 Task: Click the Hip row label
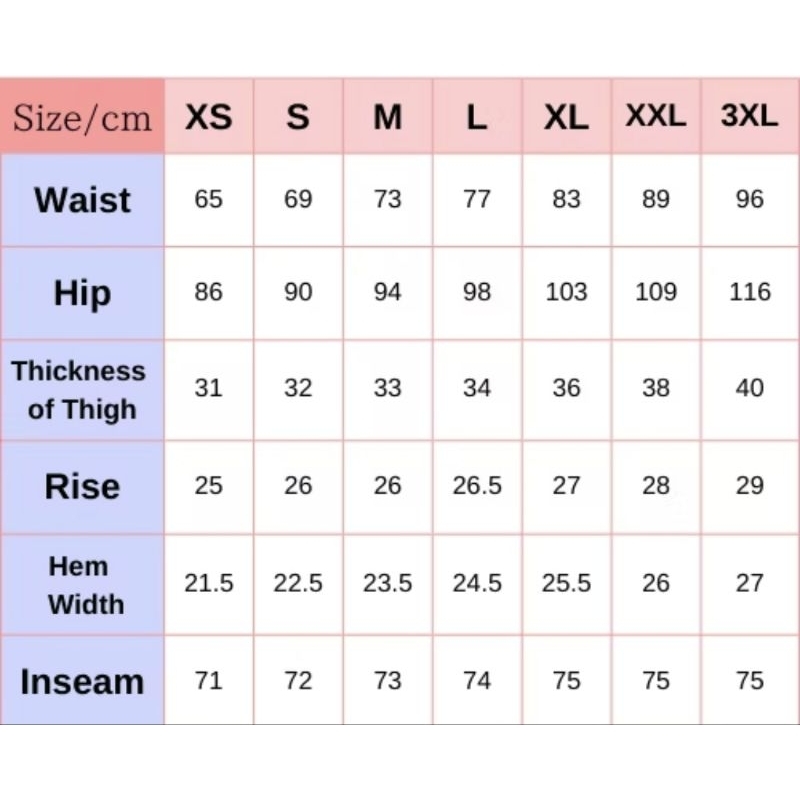pyautogui.click(x=82, y=293)
